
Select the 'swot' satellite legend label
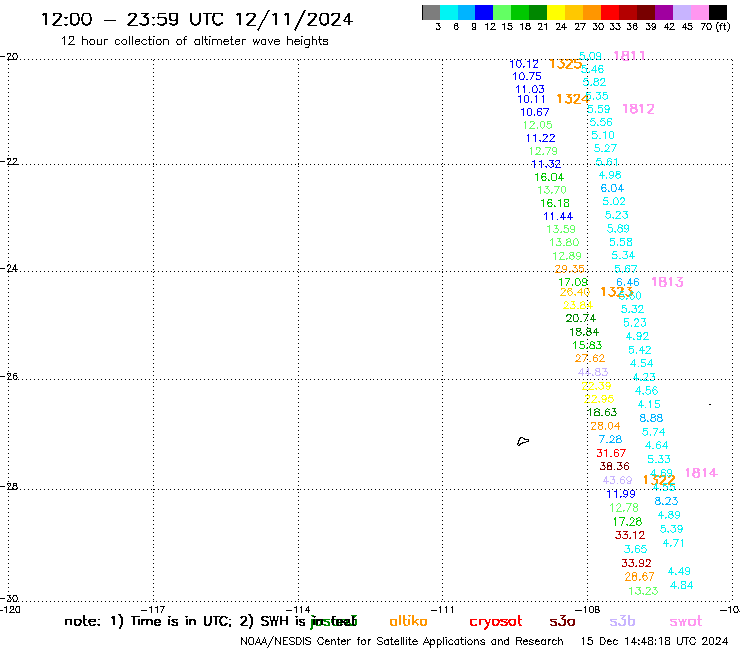click(x=686, y=622)
